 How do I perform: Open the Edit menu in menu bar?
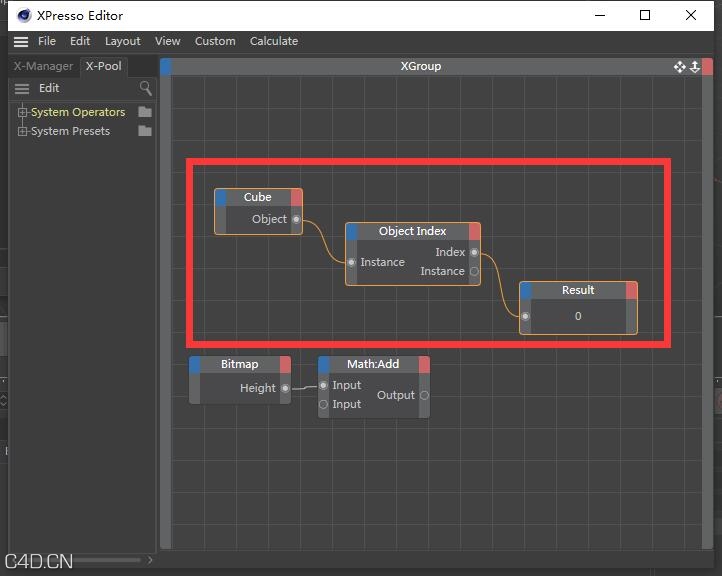click(80, 41)
